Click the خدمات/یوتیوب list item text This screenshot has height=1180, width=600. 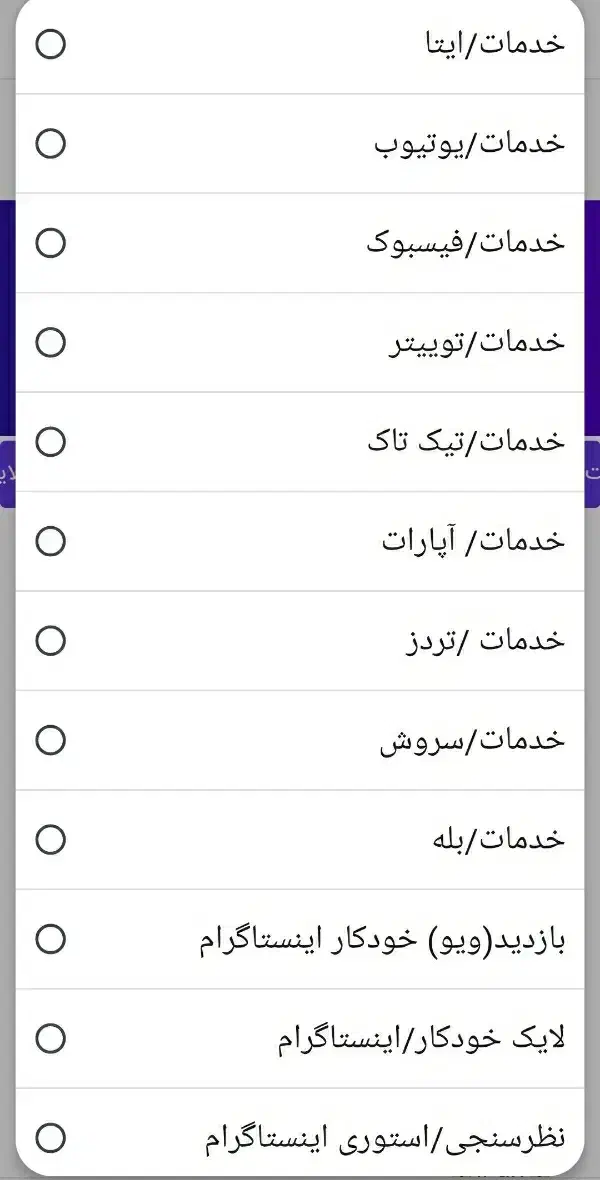tap(470, 144)
